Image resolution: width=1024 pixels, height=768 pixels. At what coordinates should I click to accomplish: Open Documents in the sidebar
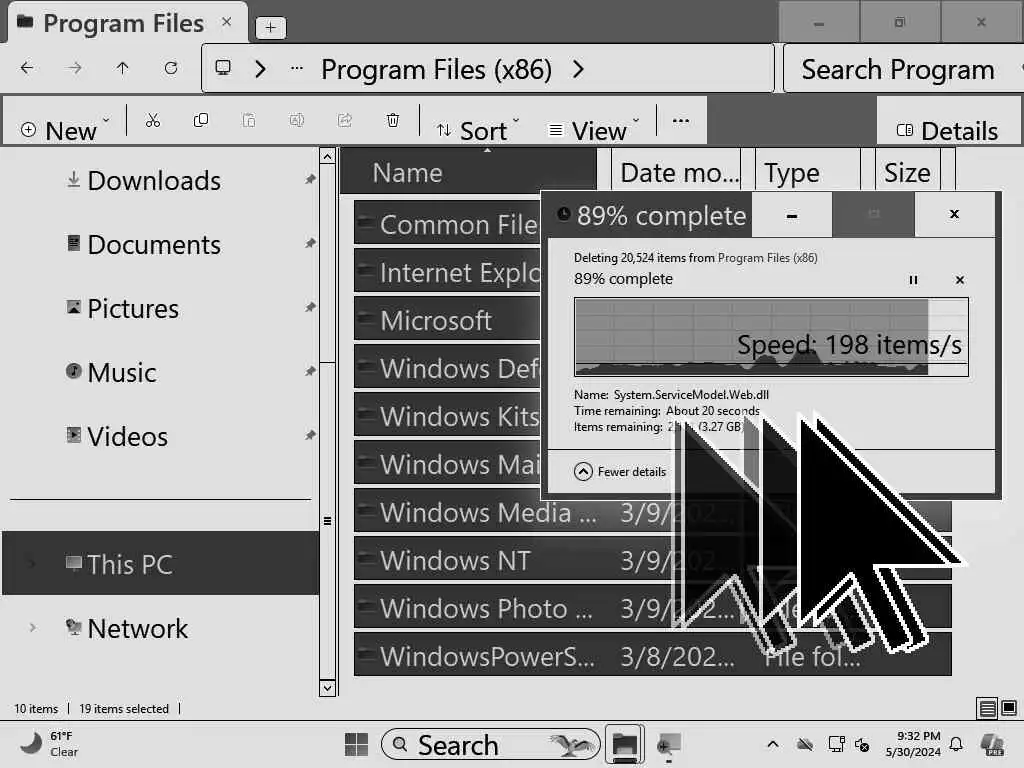point(154,244)
